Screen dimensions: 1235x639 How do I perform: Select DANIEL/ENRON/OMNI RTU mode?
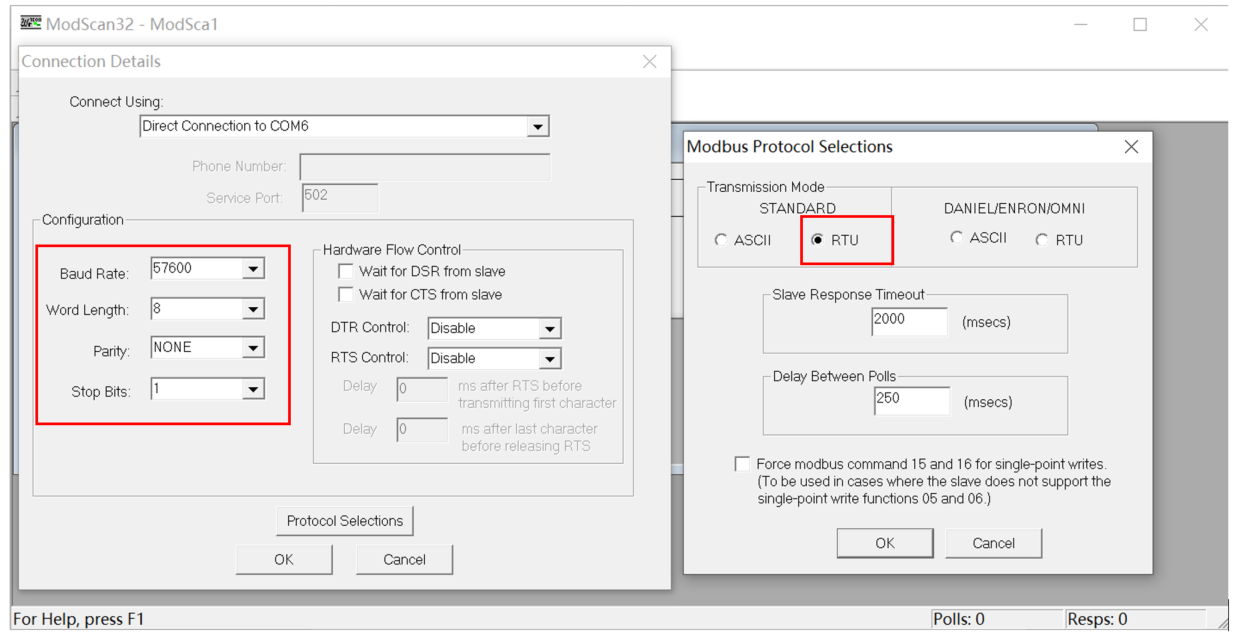1041,240
